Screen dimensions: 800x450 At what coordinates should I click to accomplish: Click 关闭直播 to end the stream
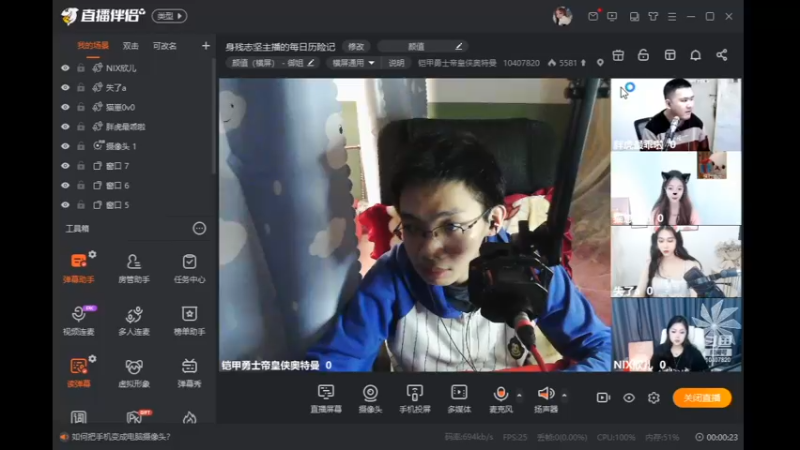[702, 398]
